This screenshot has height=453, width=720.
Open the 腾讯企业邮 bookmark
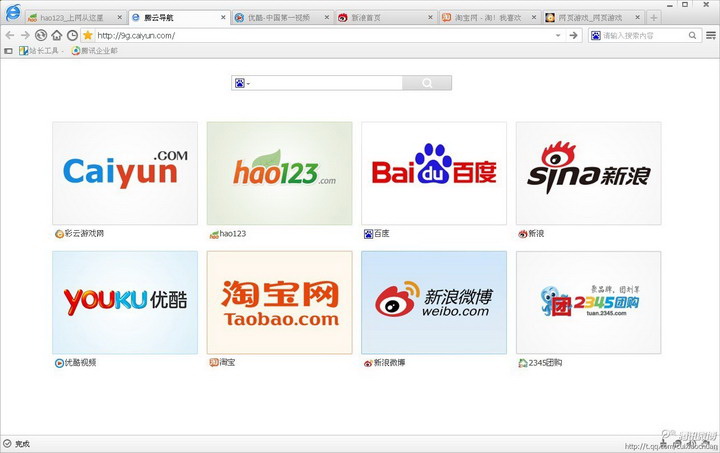(94, 51)
